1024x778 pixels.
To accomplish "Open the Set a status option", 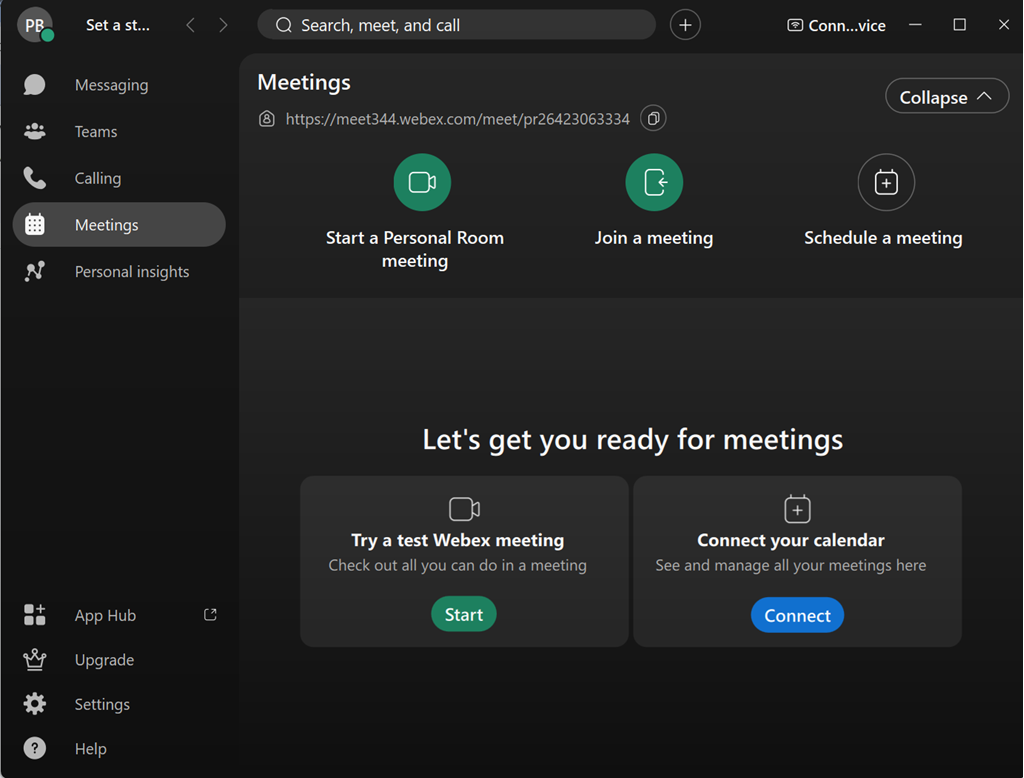I will coord(117,25).
